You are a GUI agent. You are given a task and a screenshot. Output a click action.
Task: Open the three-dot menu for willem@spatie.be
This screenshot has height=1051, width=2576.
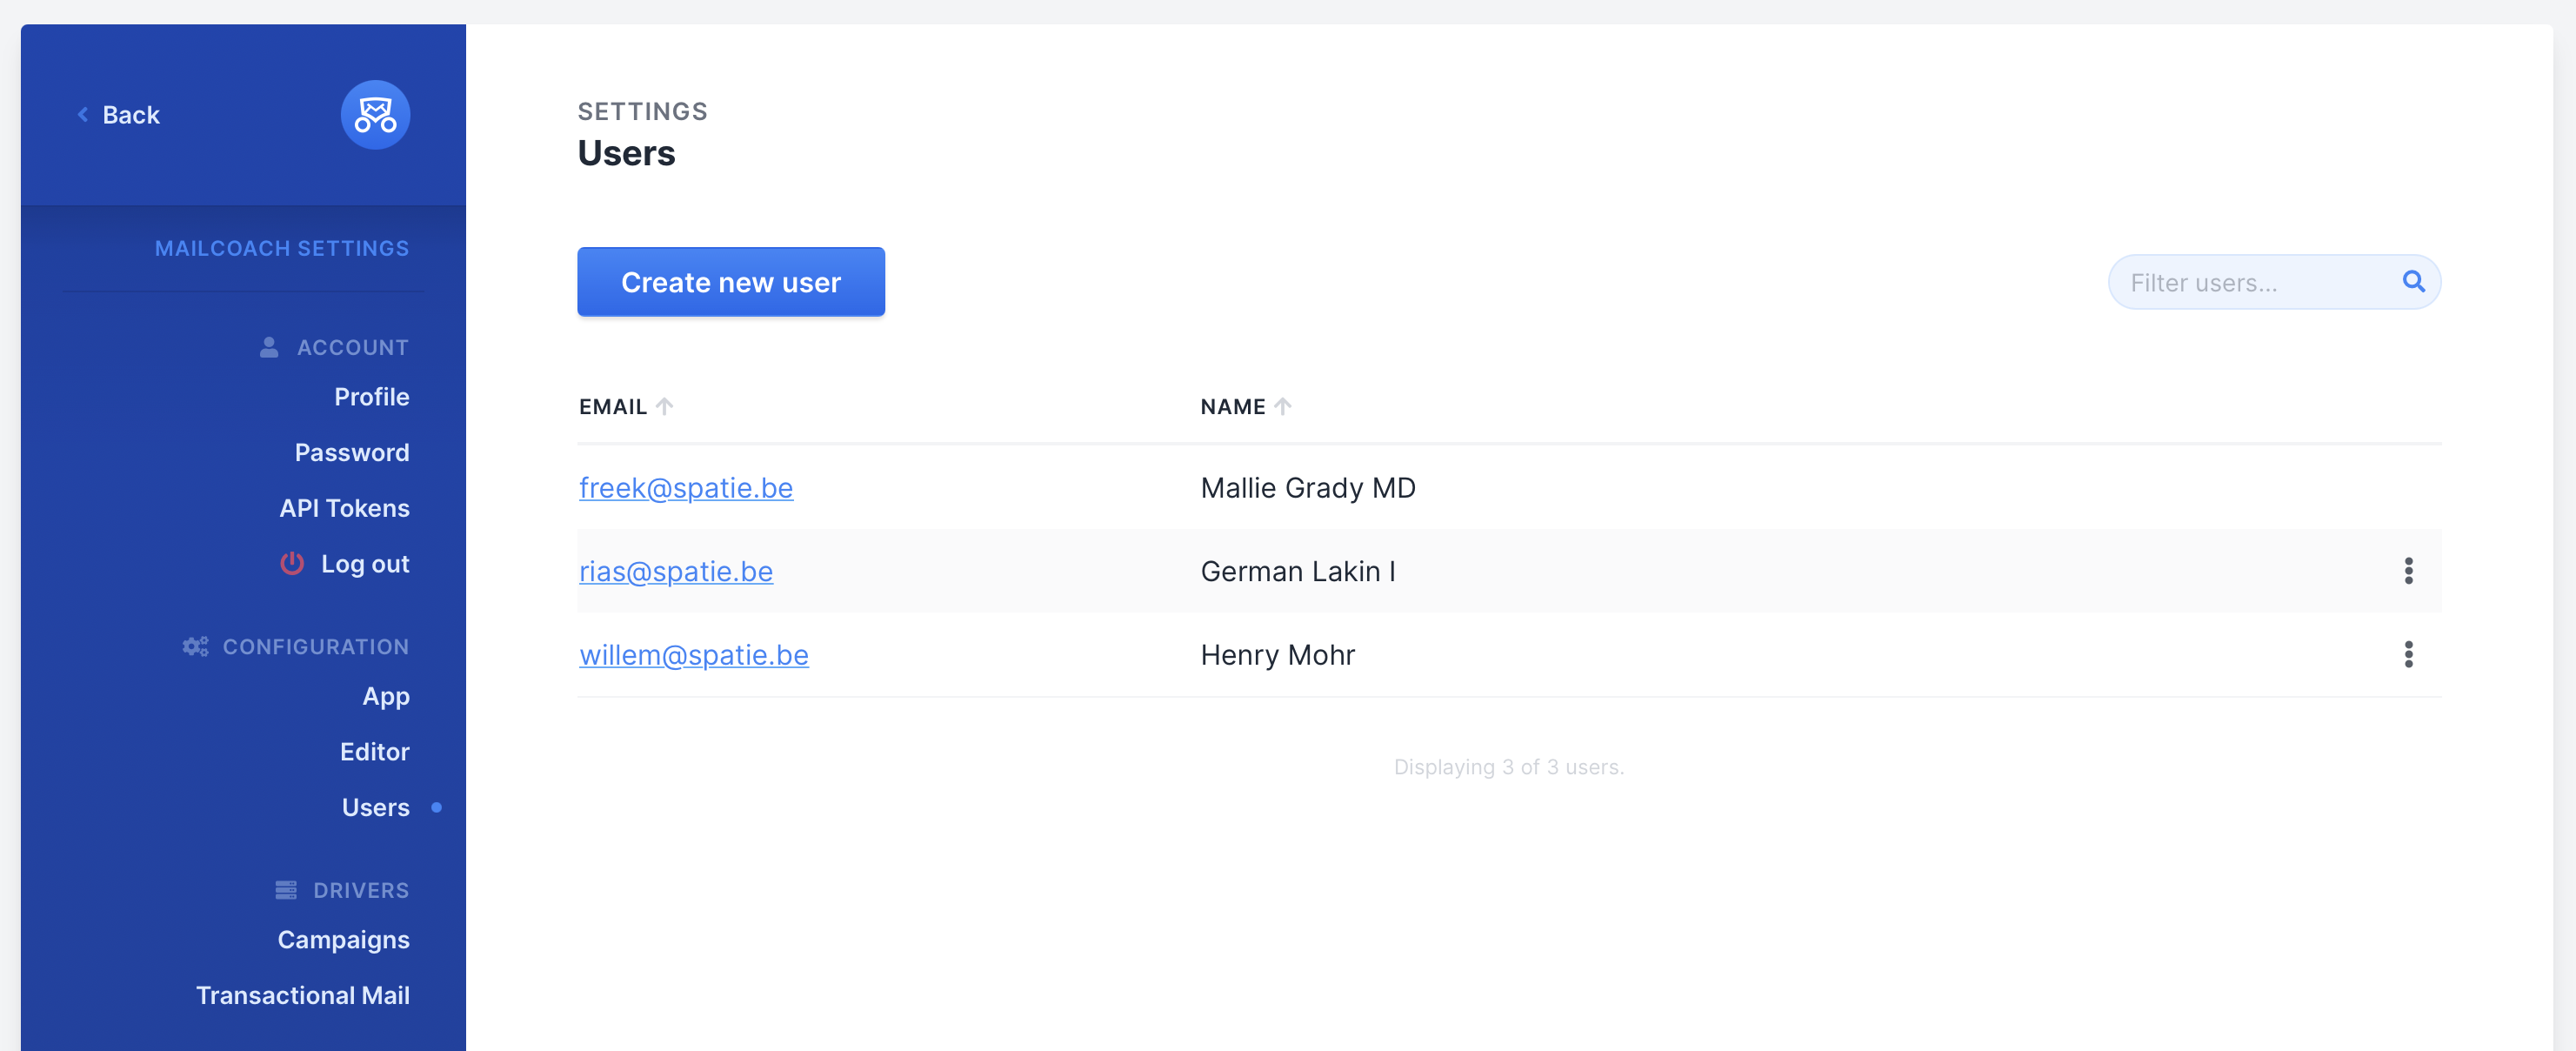point(2408,655)
